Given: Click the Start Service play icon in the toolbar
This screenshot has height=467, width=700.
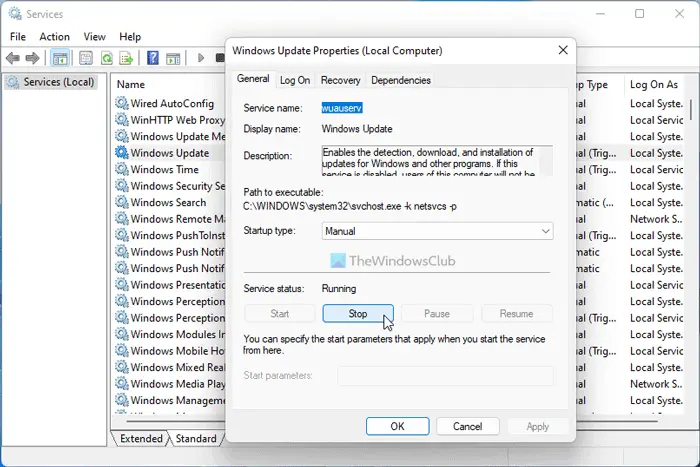Looking at the screenshot, I should pos(201,58).
